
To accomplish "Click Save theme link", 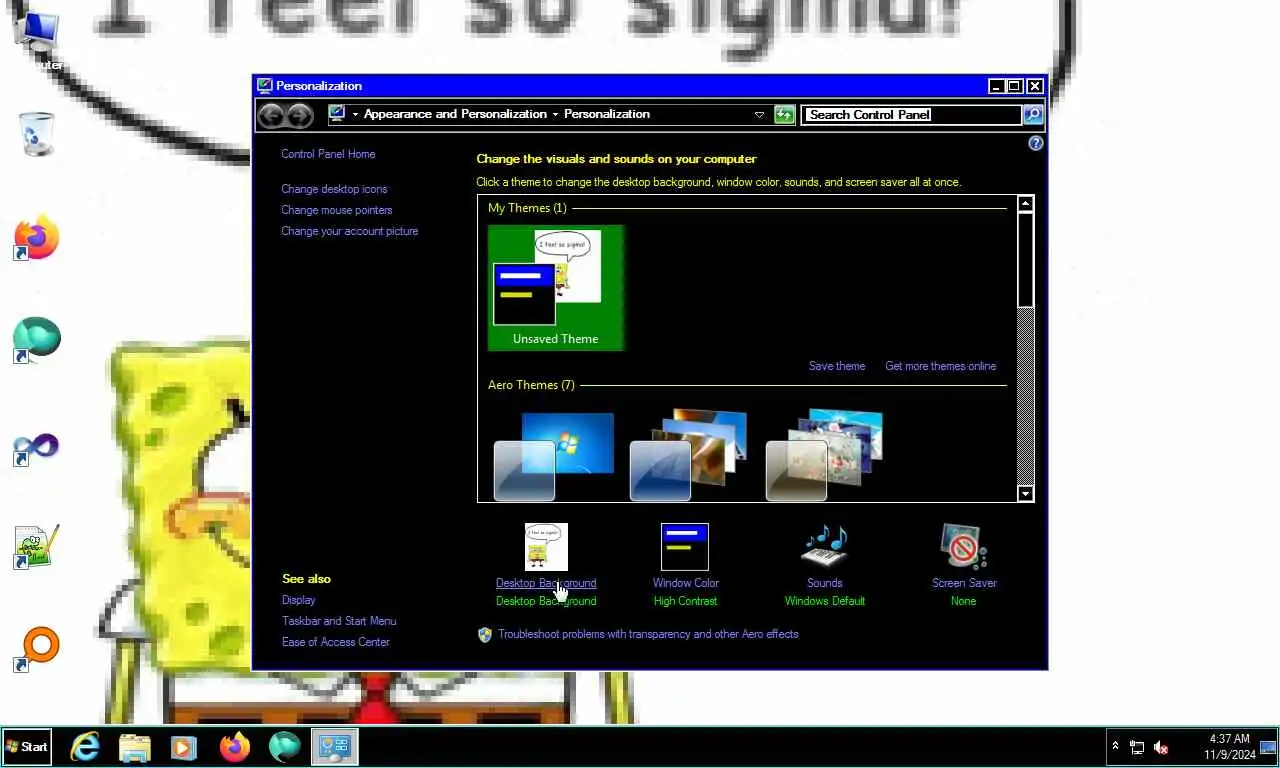I will click(837, 366).
